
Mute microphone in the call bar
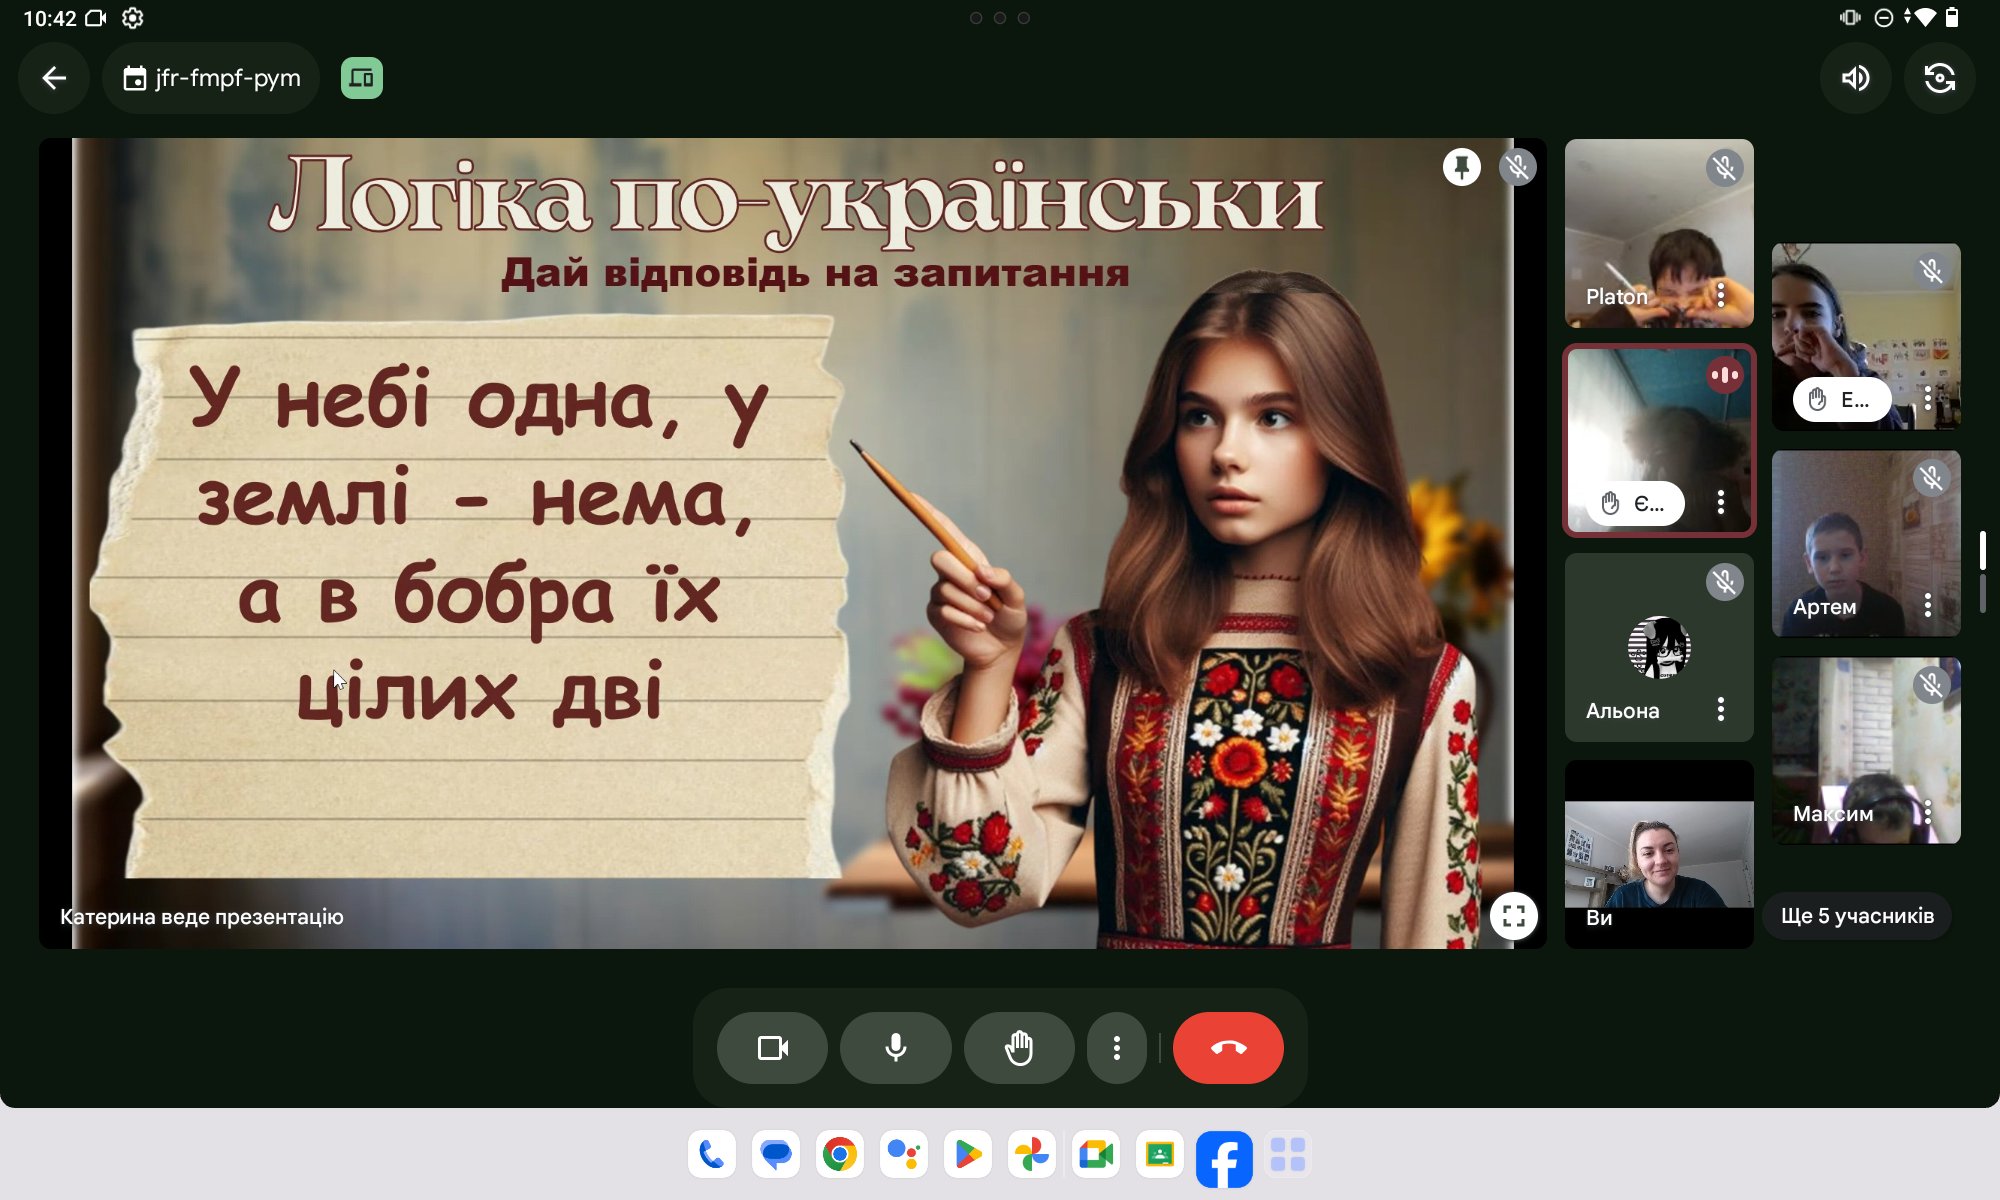895,1048
